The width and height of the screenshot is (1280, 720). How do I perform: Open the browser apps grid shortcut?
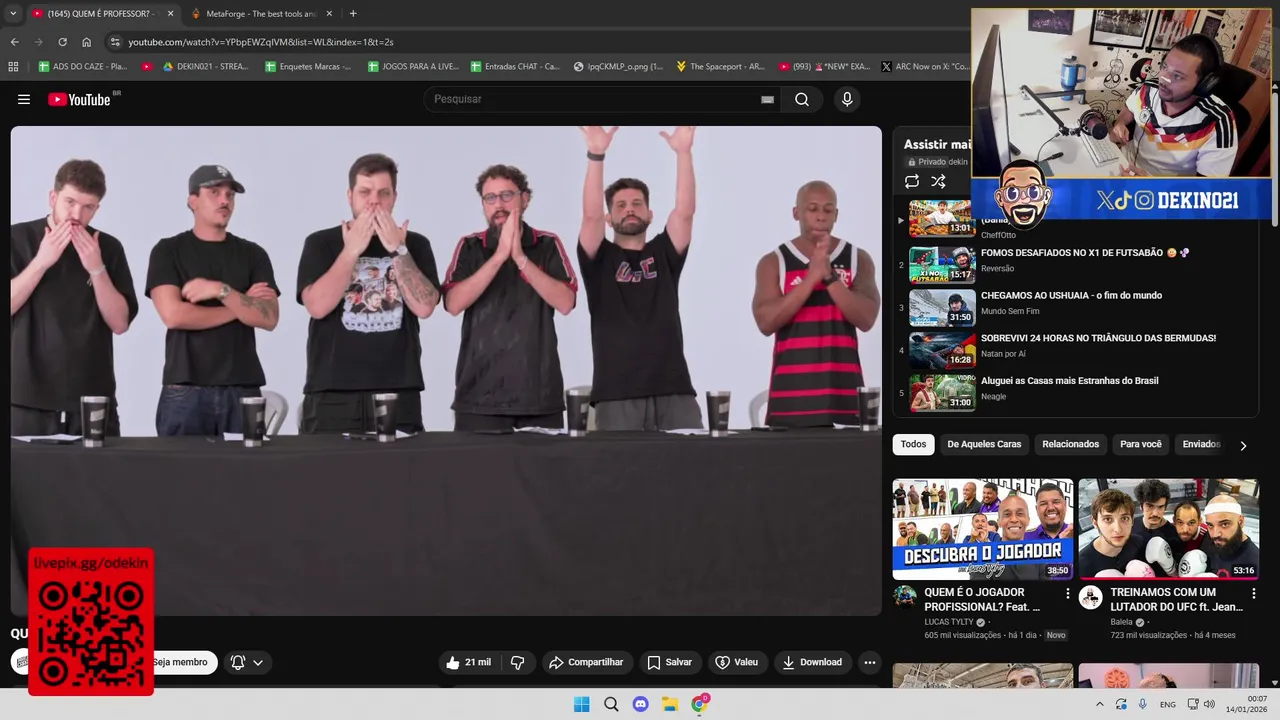(13, 67)
